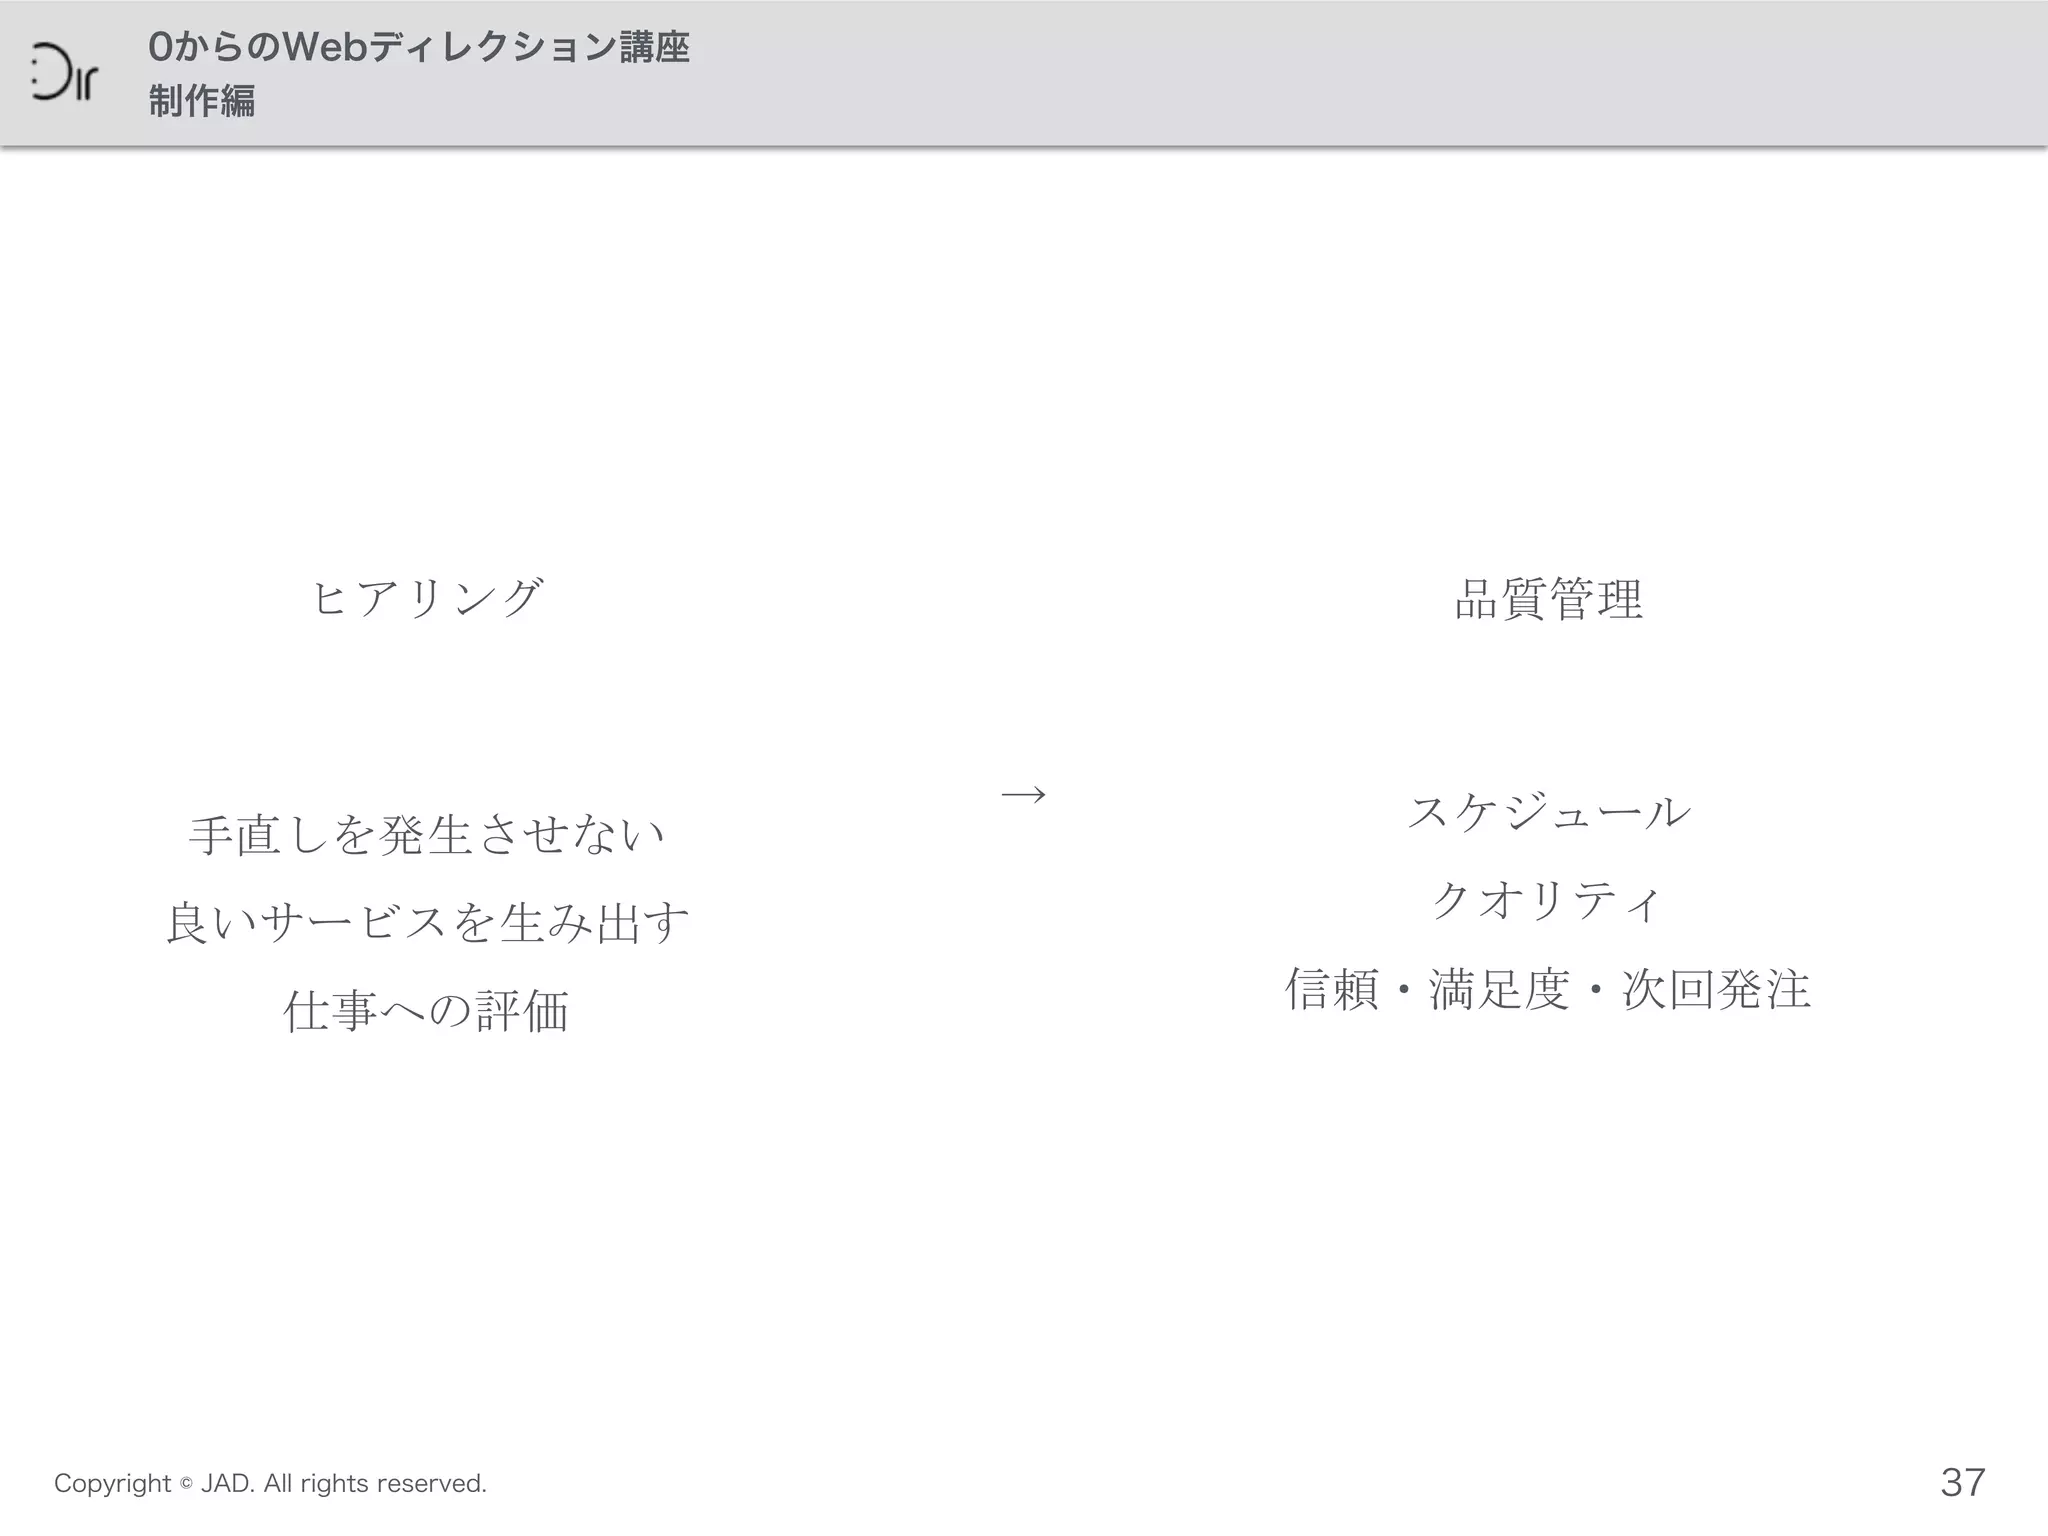The height and width of the screenshot is (1536, 2048).
Task: Click the copyright notice 'Copyright © JAD'
Action: pos(153,1483)
